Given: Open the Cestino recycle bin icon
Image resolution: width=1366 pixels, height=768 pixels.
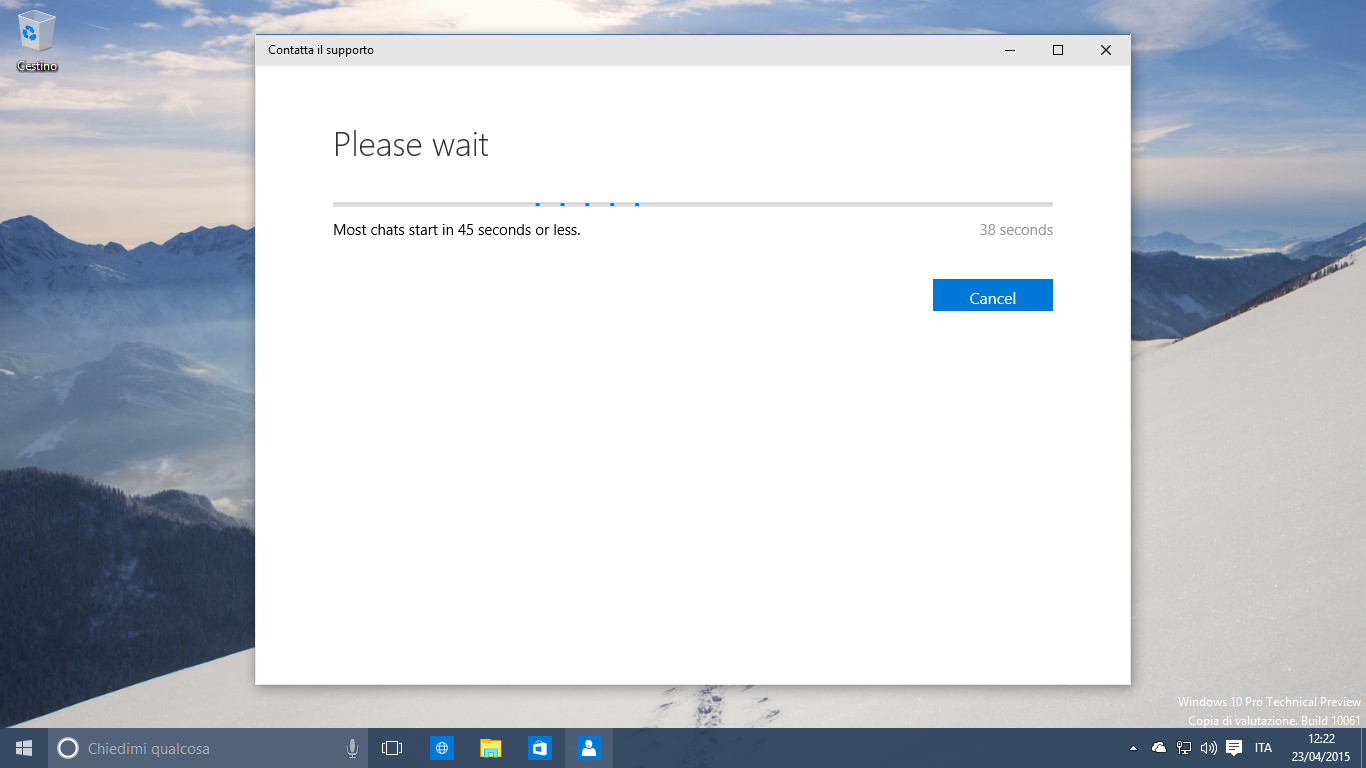Looking at the screenshot, I should [x=37, y=41].
